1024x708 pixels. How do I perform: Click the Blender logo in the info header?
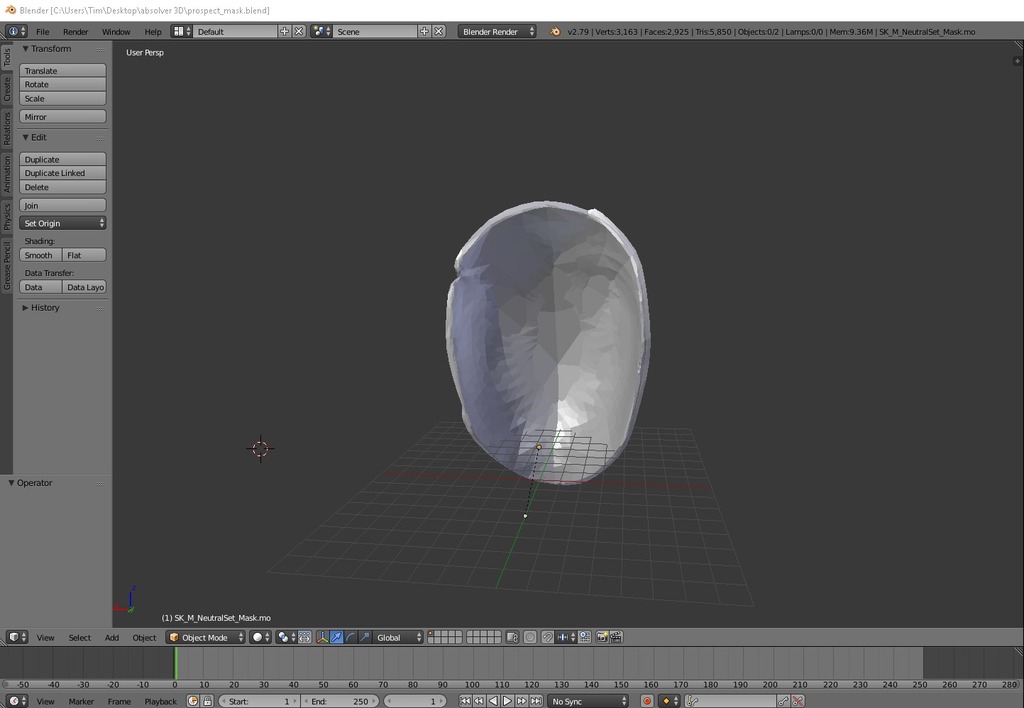point(554,31)
